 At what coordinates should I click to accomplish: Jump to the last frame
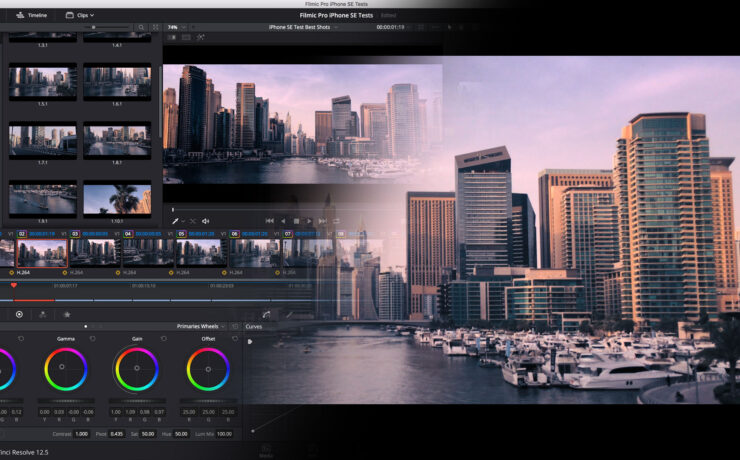tap(322, 221)
